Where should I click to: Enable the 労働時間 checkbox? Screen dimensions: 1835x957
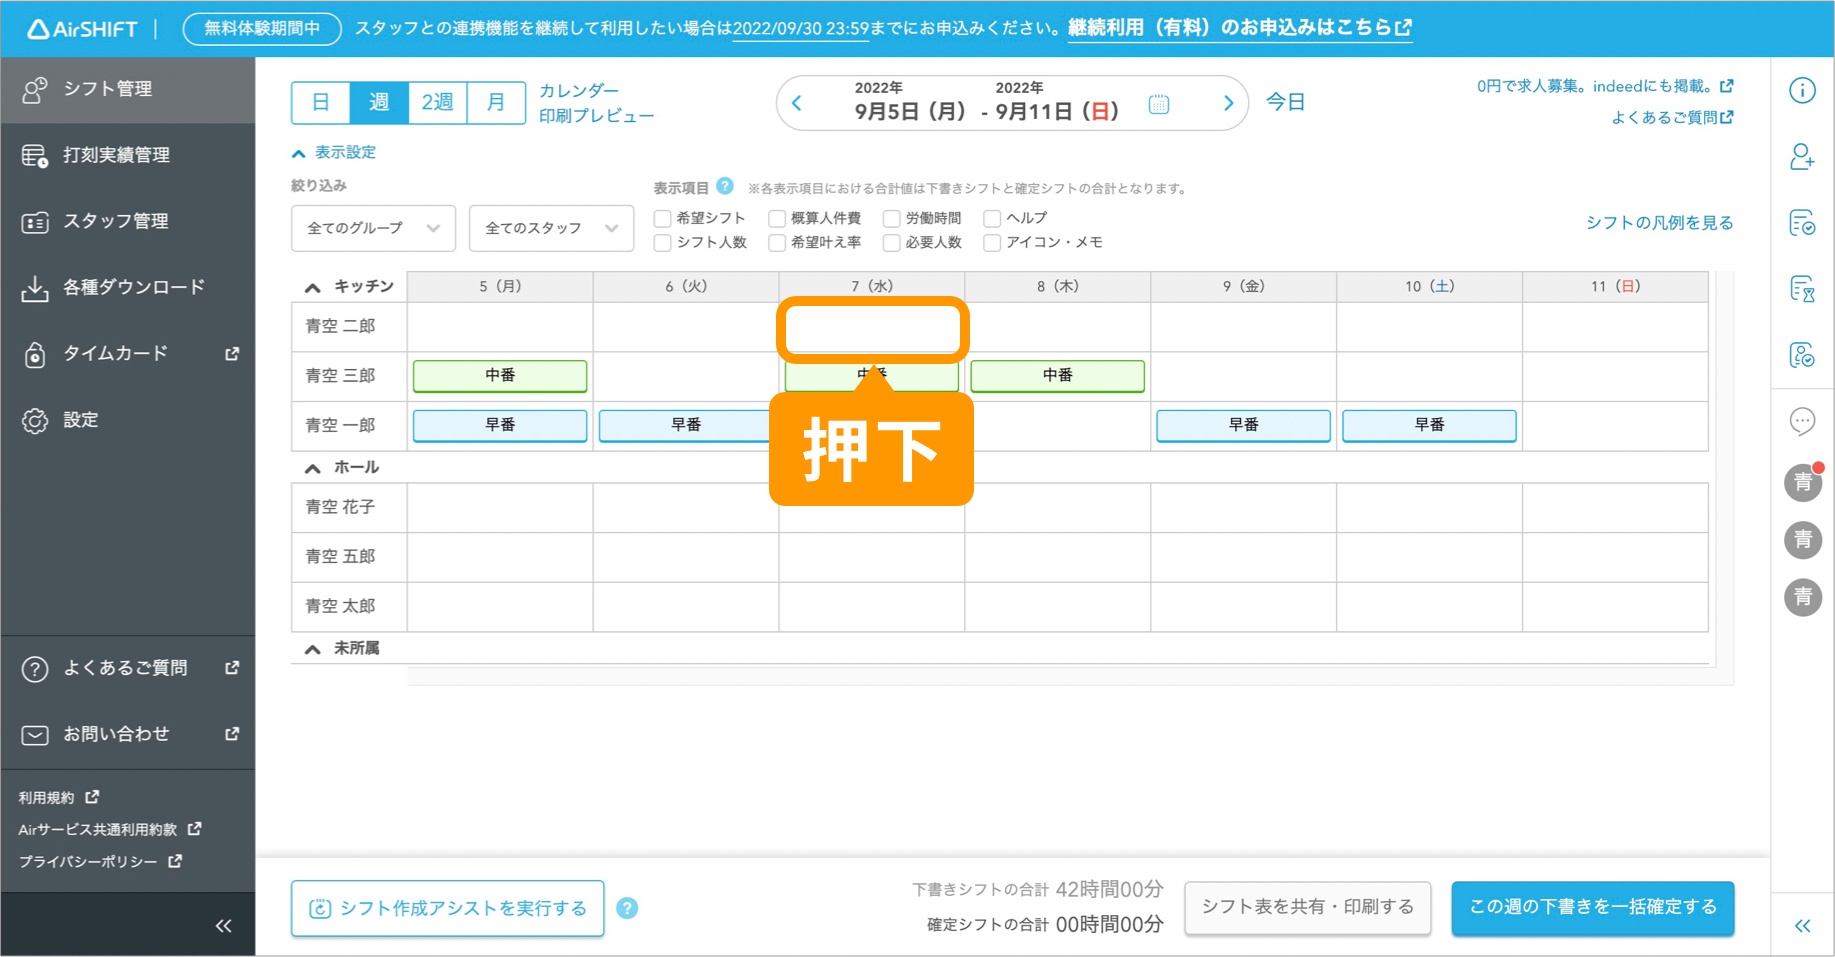tap(892, 218)
